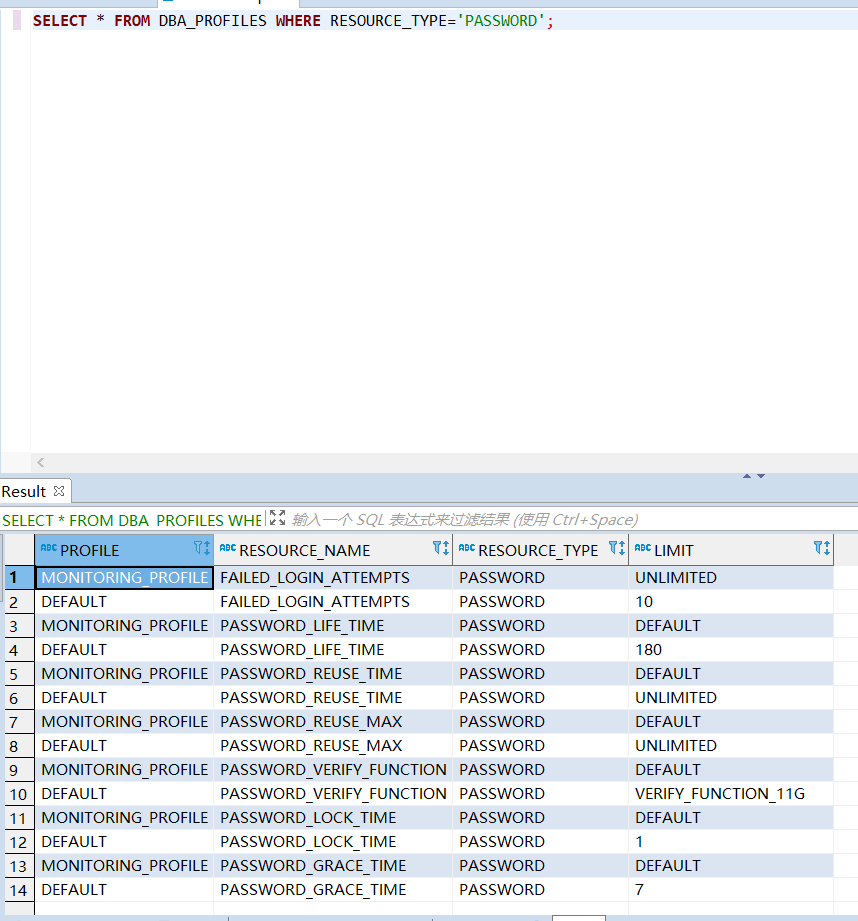Image resolution: width=858 pixels, height=921 pixels.
Task: Click the panel minimize/maximize arrows above results
Action: coord(753,476)
